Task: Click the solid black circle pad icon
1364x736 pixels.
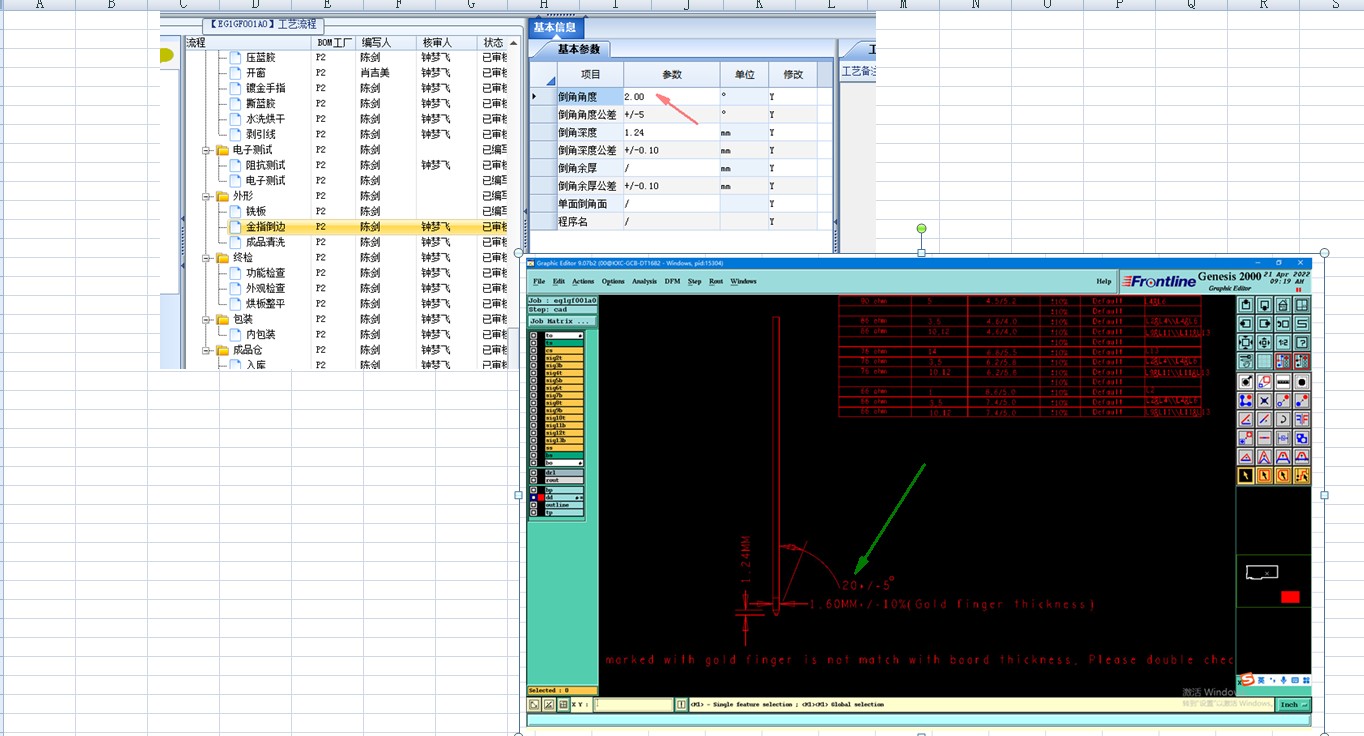Action: [1303, 381]
